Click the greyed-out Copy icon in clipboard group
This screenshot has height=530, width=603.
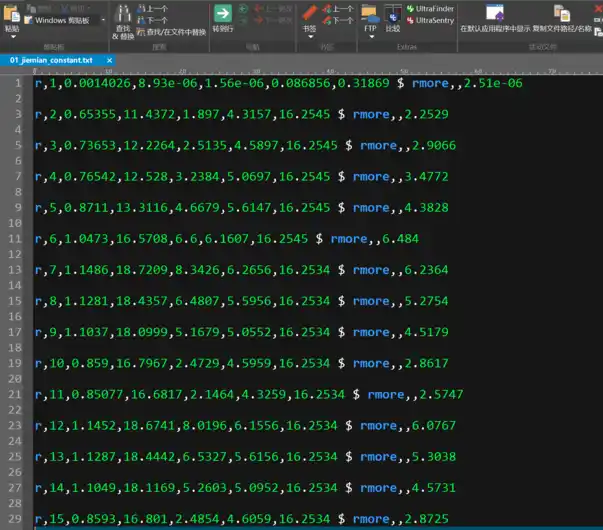32,8
